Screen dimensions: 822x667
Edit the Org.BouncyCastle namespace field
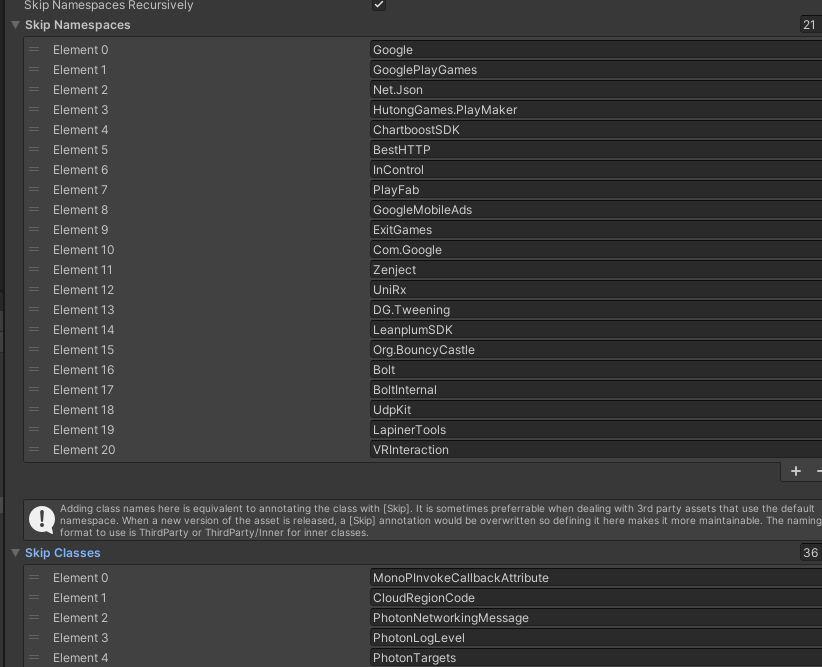click(596, 350)
